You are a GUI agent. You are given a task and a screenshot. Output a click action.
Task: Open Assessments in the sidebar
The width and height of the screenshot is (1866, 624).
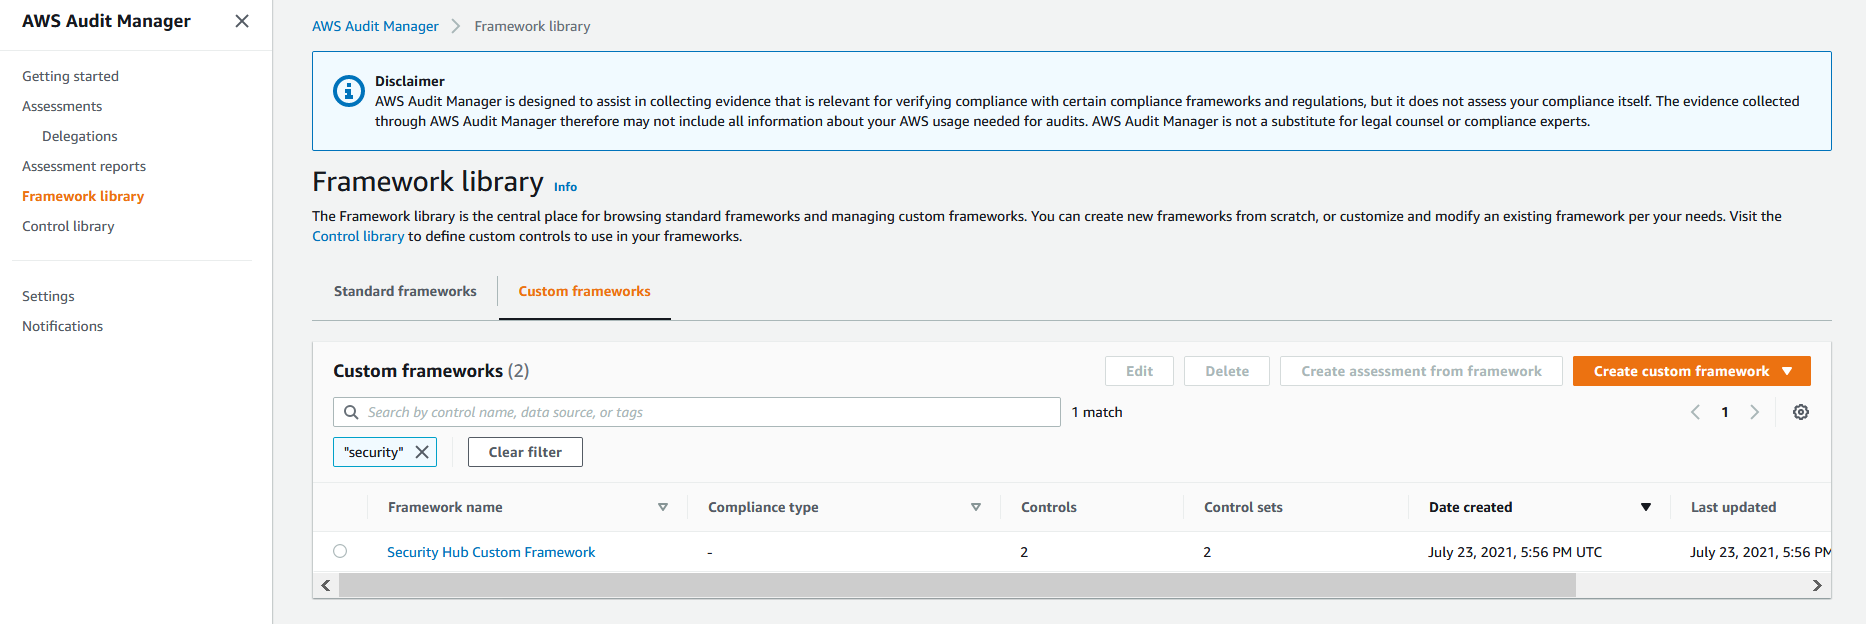click(62, 106)
